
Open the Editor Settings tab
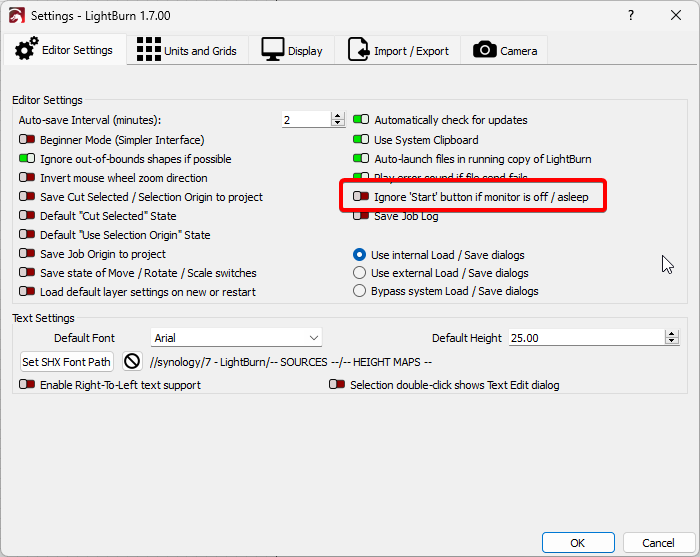click(65, 50)
